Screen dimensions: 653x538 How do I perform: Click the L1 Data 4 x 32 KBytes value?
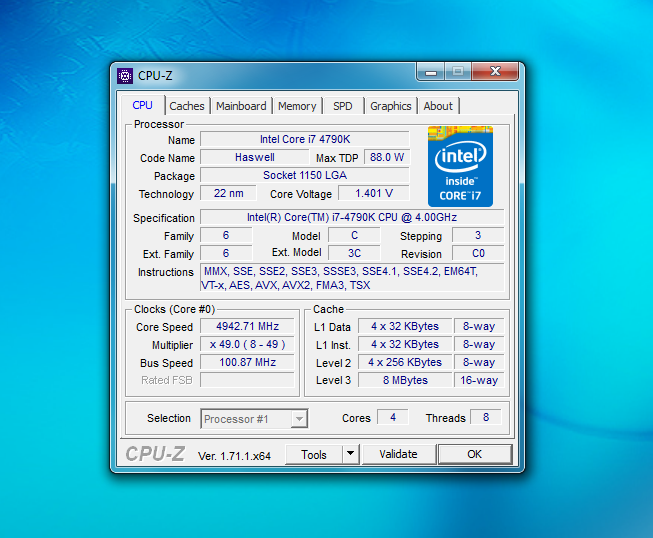click(405, 326)
